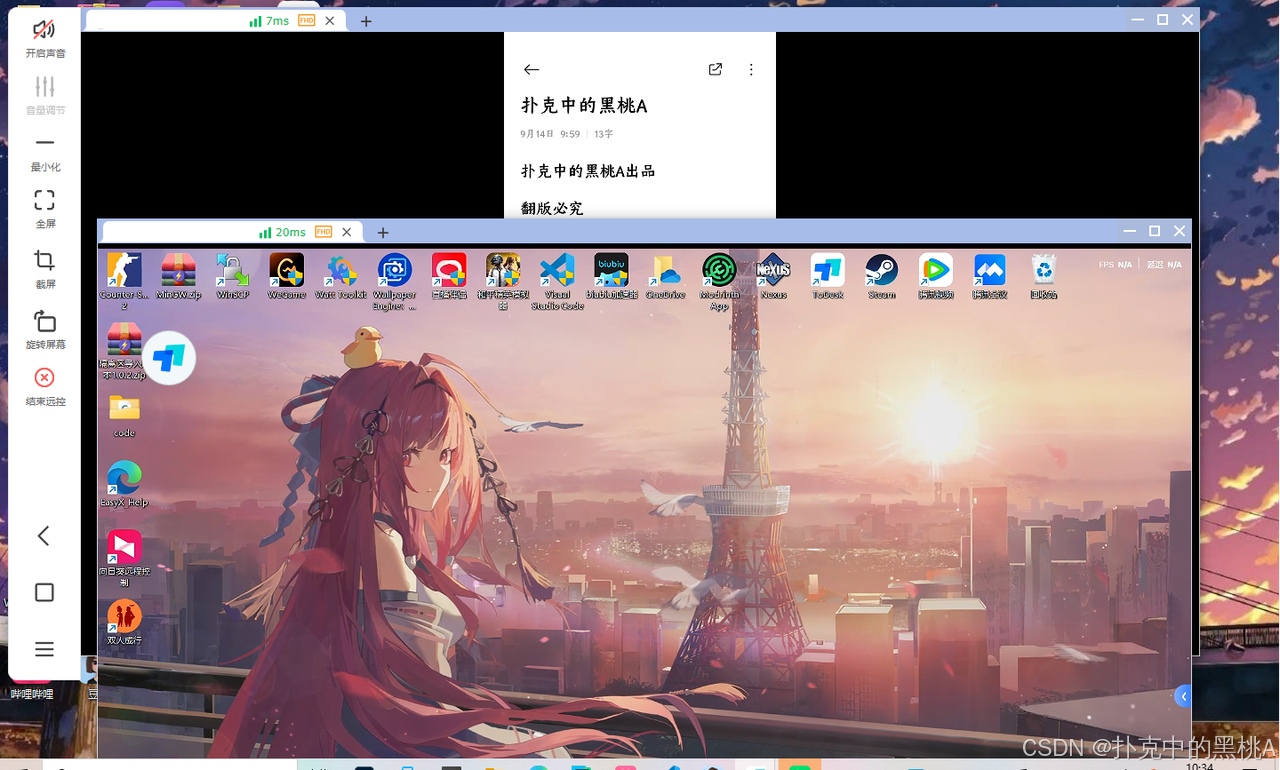Tap the Android home square button in the sidebar

point(44,593)
